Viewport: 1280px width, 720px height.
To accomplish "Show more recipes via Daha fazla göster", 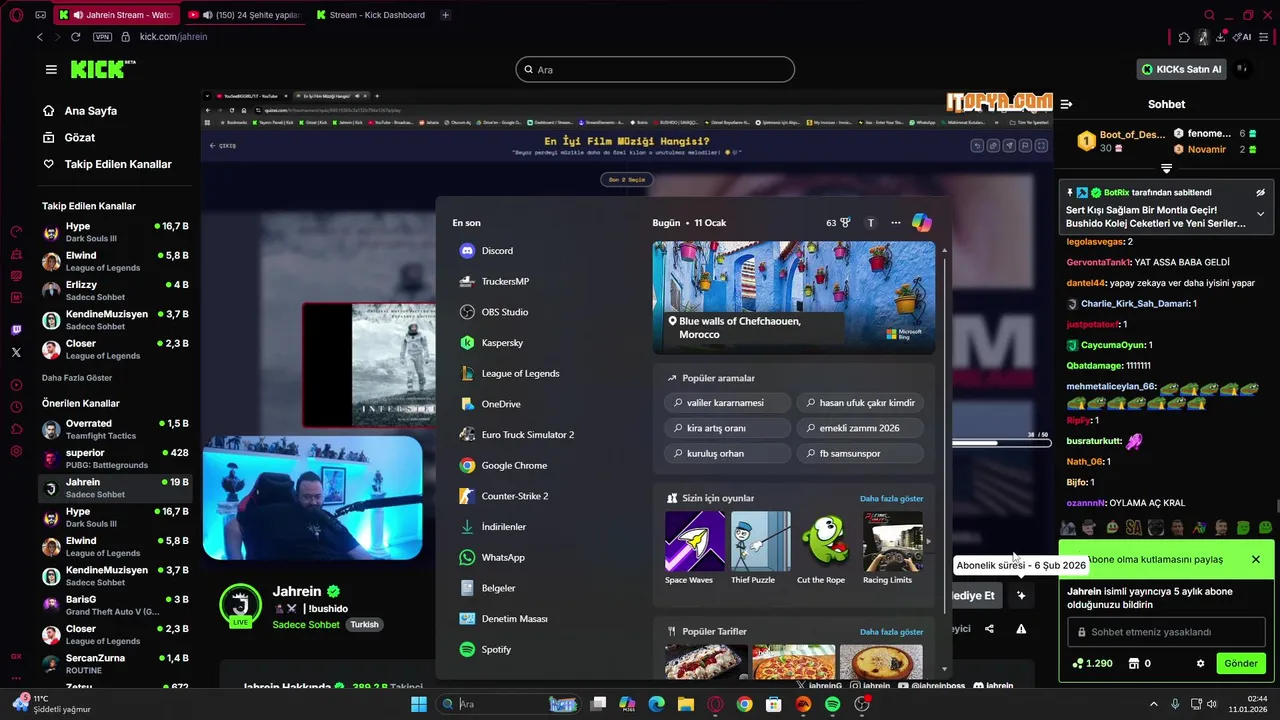I will tap(891, 632).
